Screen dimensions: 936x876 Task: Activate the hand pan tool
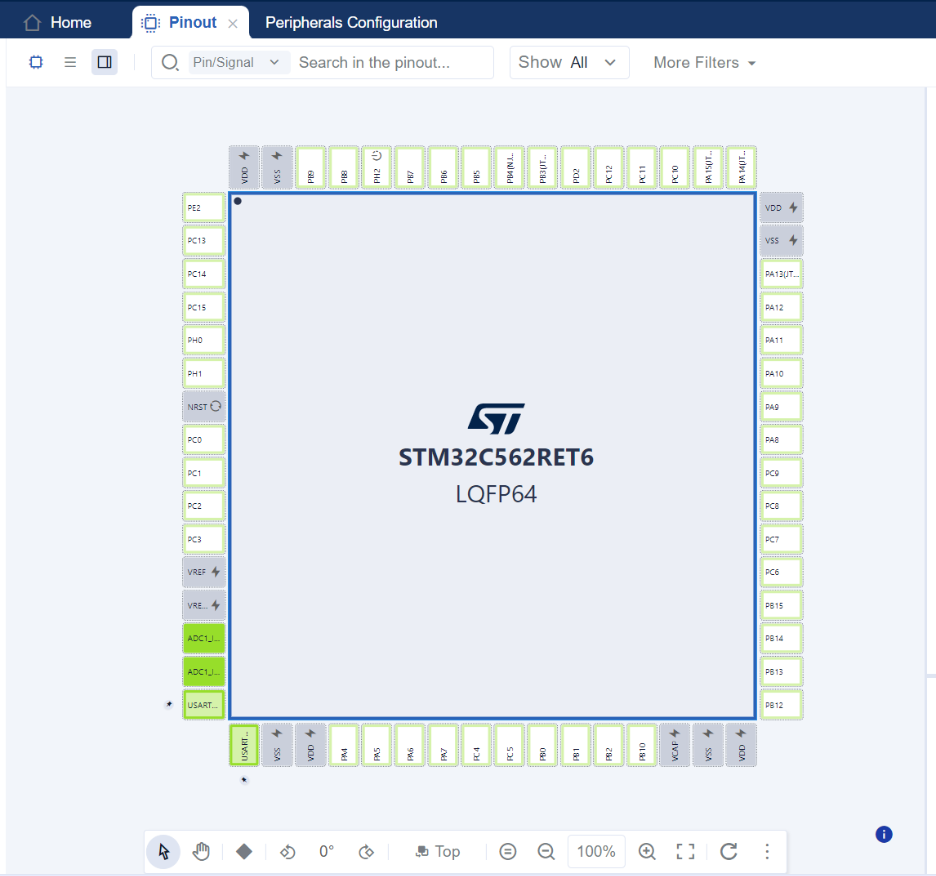(202, 852)
